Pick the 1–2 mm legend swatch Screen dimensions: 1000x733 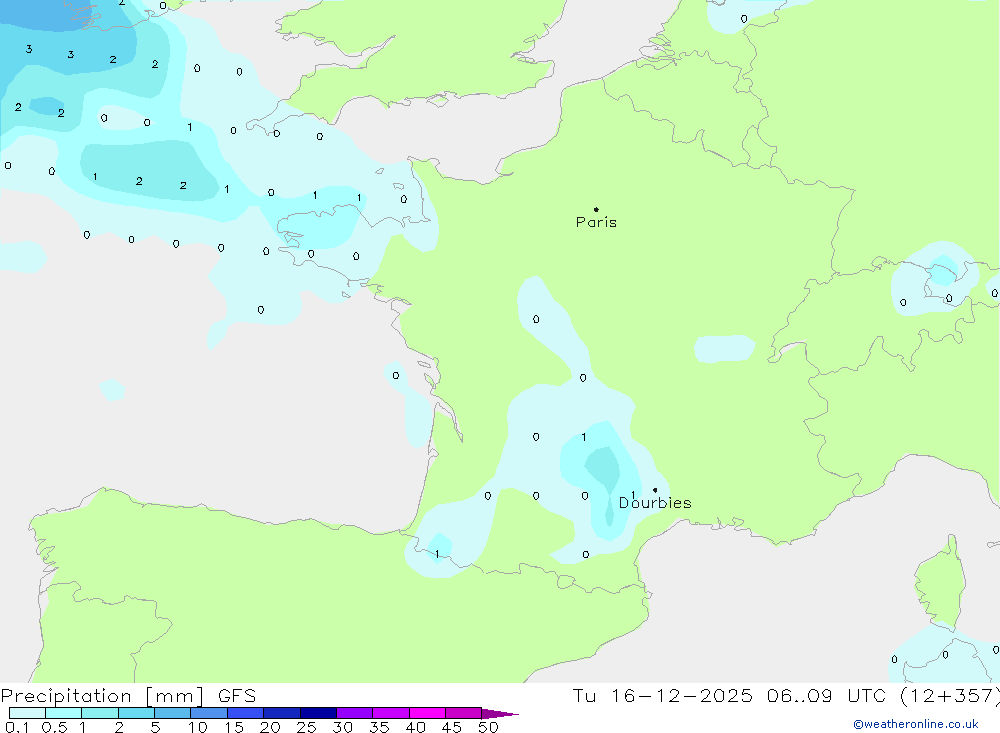click(x=100, y=713)
